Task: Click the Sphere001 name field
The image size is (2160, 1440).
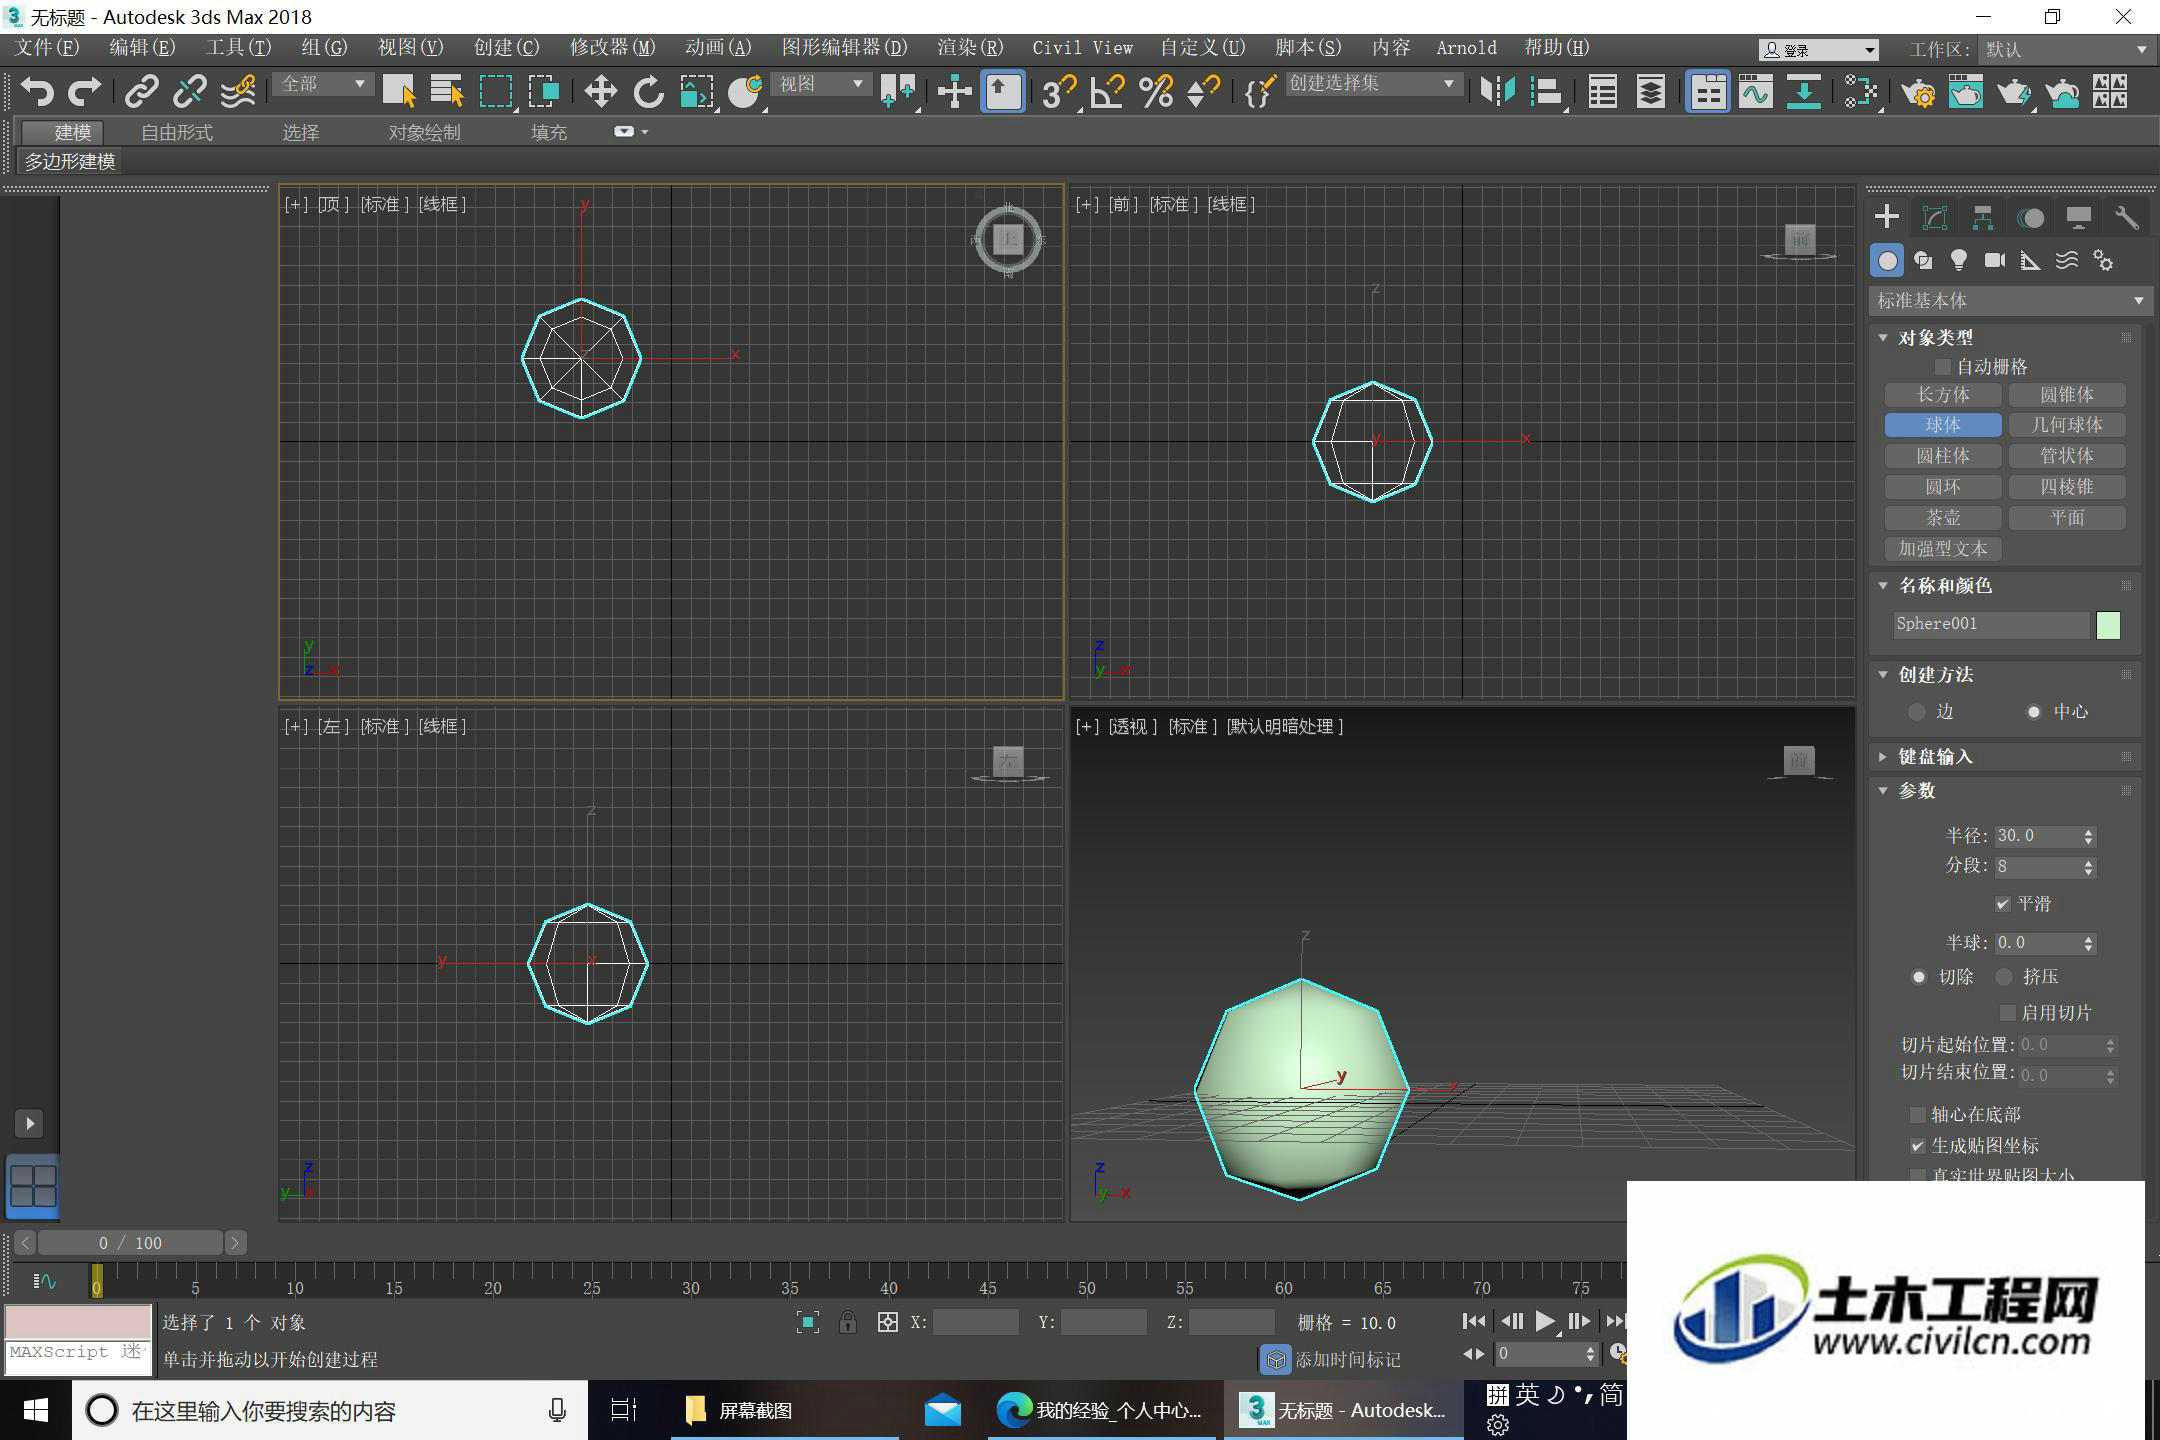Action: (1990, 625)
